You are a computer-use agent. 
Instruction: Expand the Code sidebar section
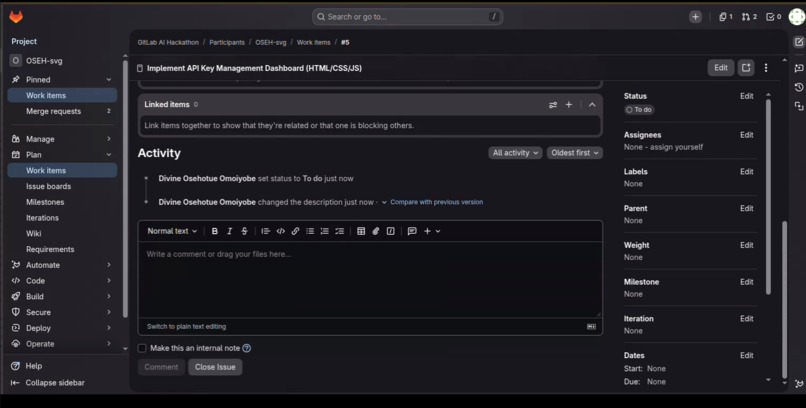tap(108, 281)
